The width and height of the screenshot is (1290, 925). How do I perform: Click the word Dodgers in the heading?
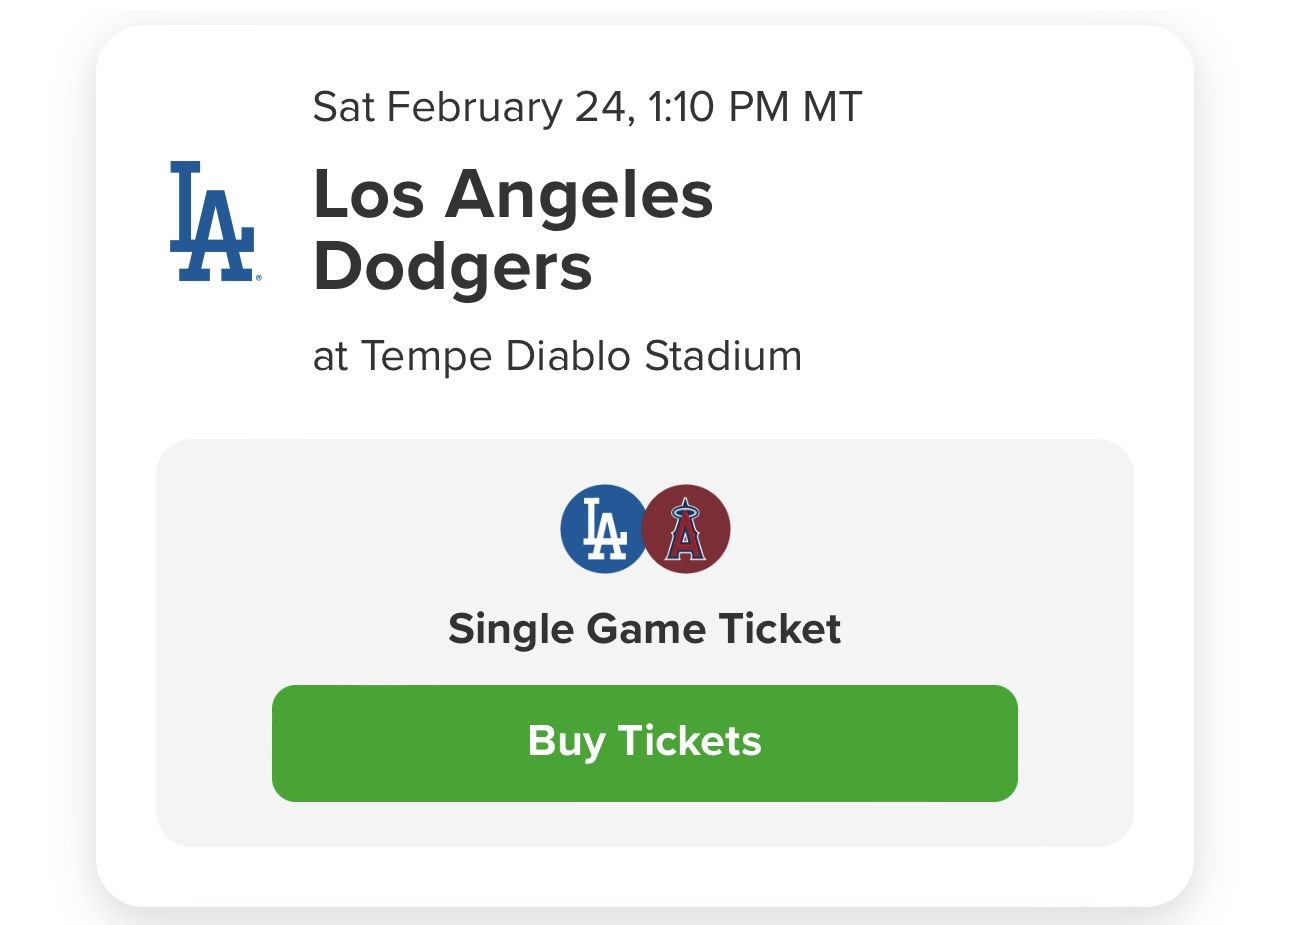(x=453, y=267)
